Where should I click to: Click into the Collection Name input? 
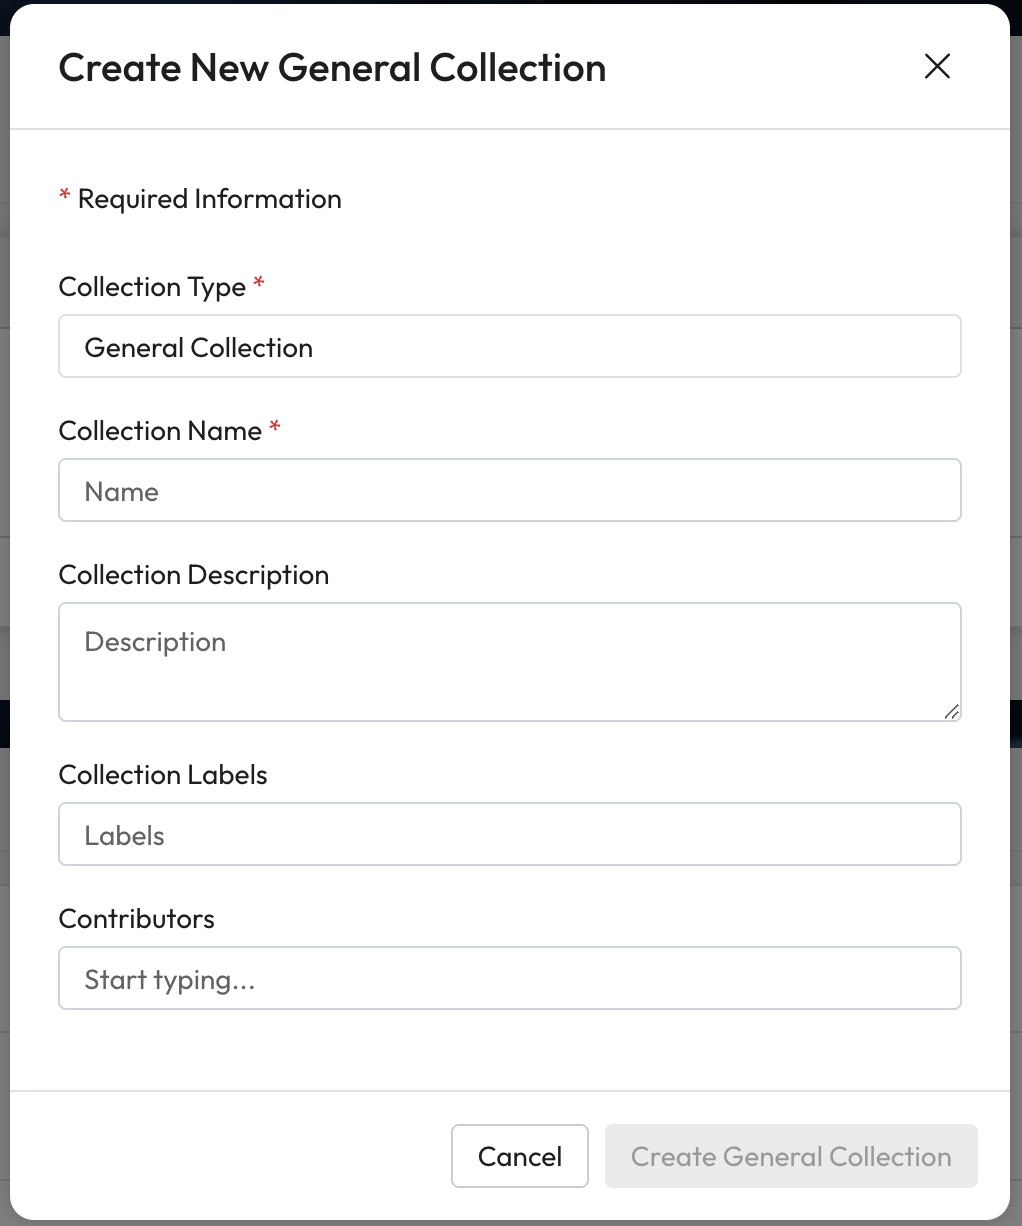click(x=509, y=491)
